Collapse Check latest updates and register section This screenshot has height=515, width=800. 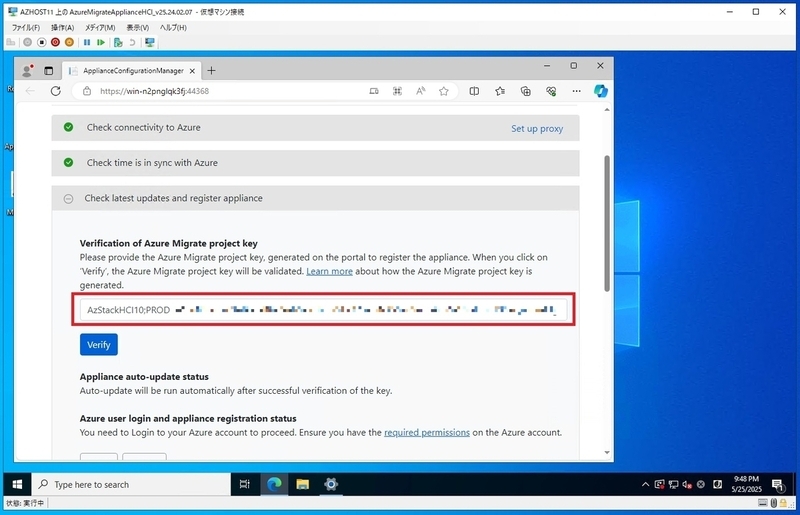[x=315, y=198]
